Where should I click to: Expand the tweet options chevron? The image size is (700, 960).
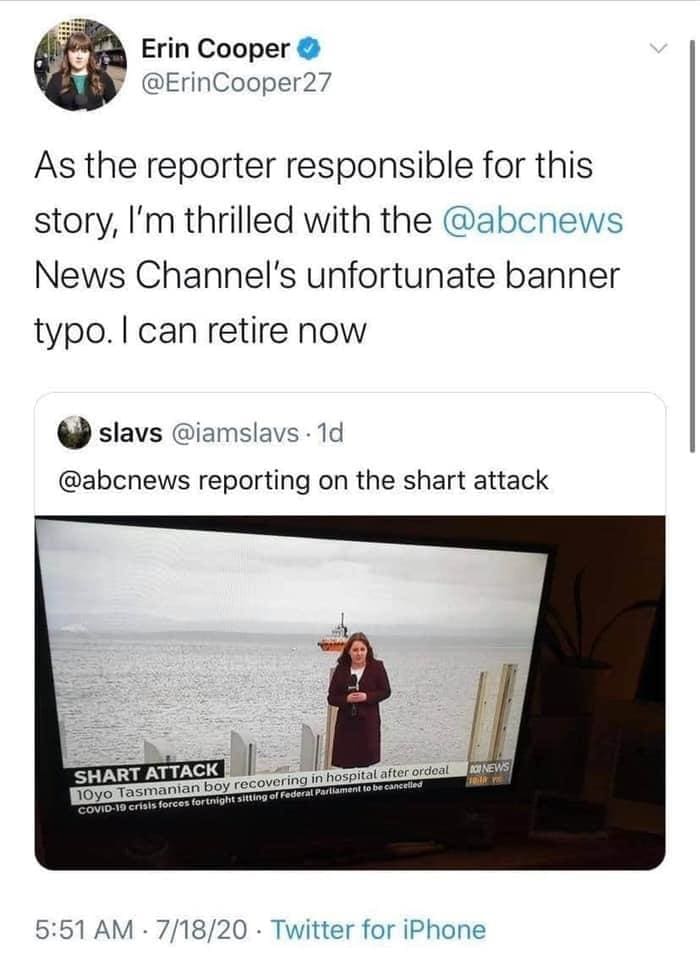point(658,48)
